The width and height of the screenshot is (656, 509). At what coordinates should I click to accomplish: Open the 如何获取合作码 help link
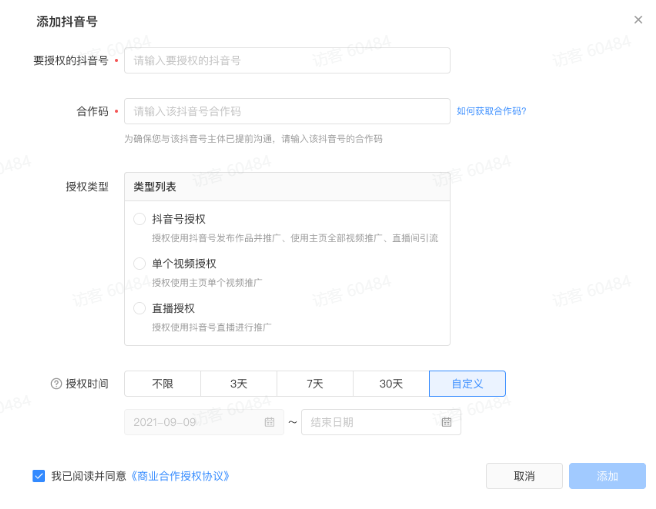(x=491, y=111)
